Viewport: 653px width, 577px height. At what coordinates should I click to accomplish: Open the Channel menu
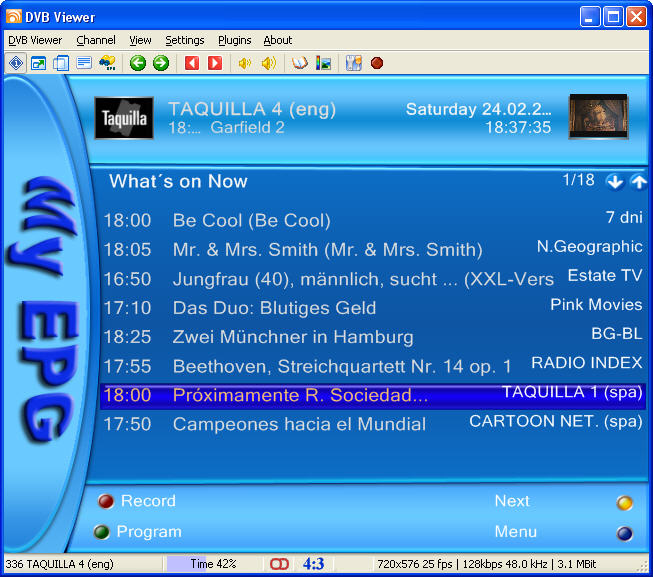96,40
